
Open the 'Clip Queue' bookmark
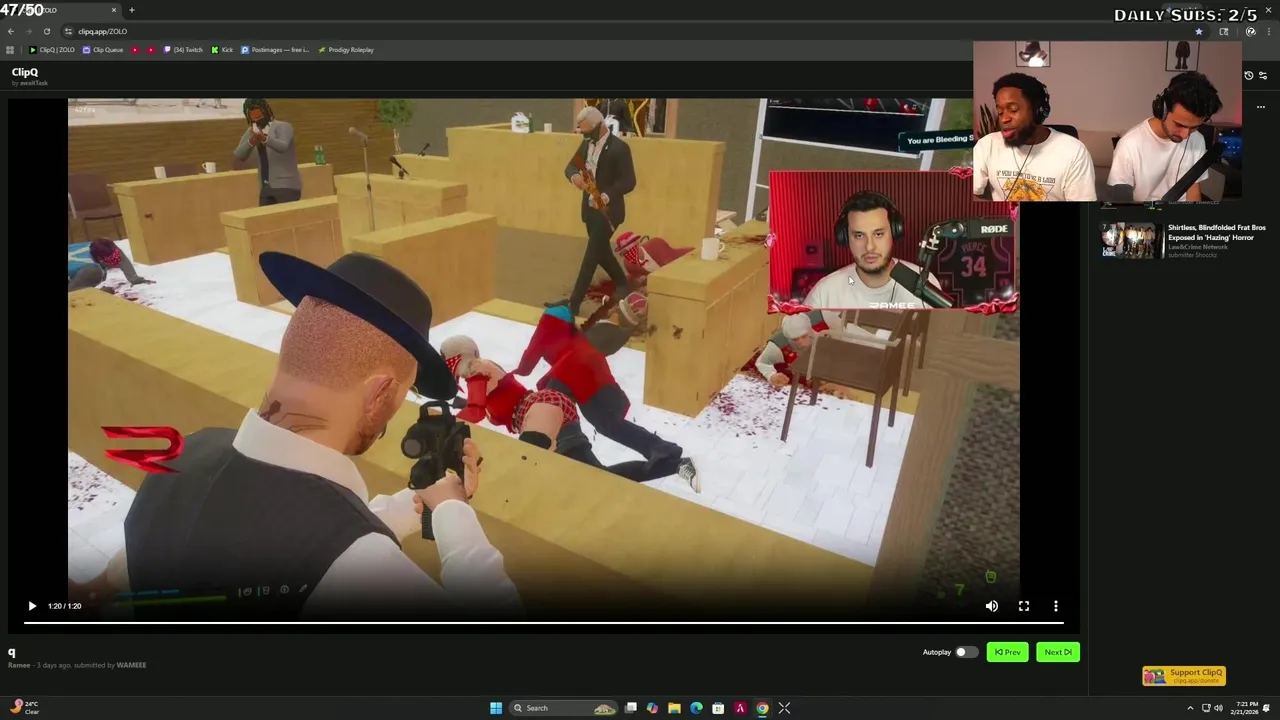click(x=103, y=50)
